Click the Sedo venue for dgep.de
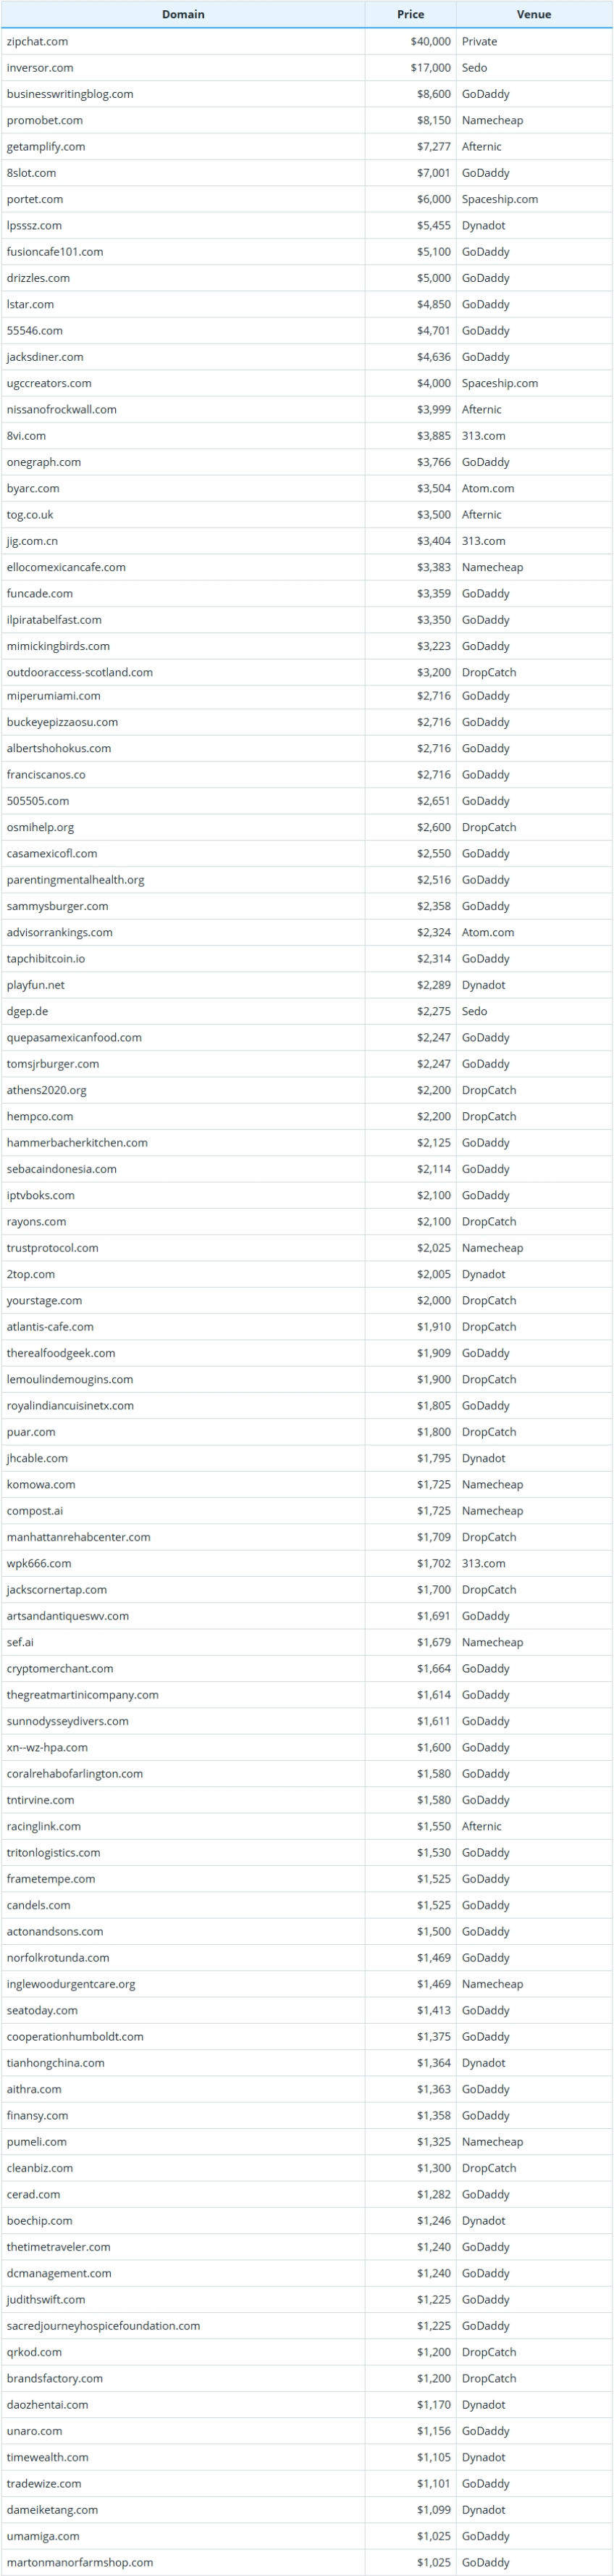 [x=474, y=1011]
